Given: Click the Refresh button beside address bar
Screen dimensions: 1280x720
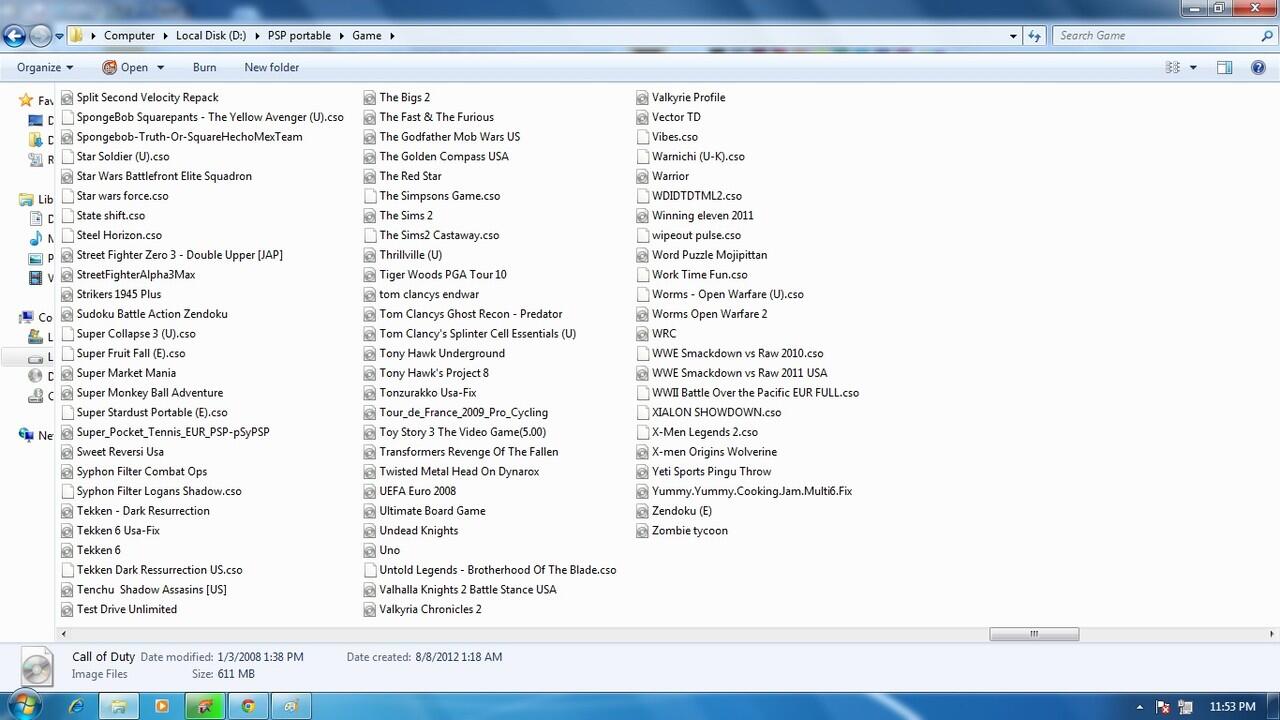Looking at the screenshot, I should pyautogui.click(x=1035, y=36).
